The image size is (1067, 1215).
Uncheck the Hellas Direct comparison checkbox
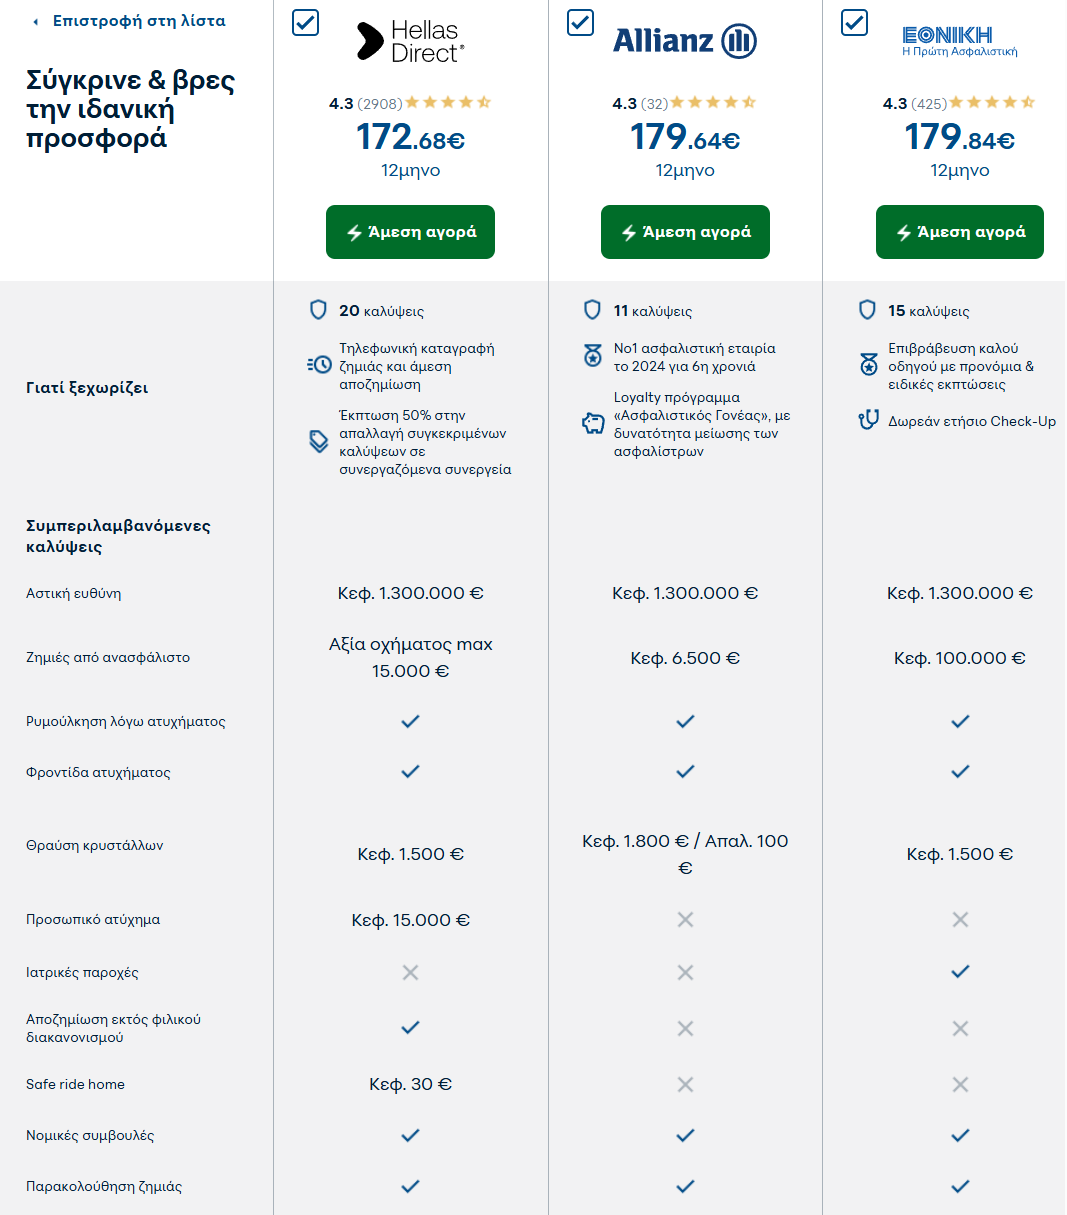point(305,22)
